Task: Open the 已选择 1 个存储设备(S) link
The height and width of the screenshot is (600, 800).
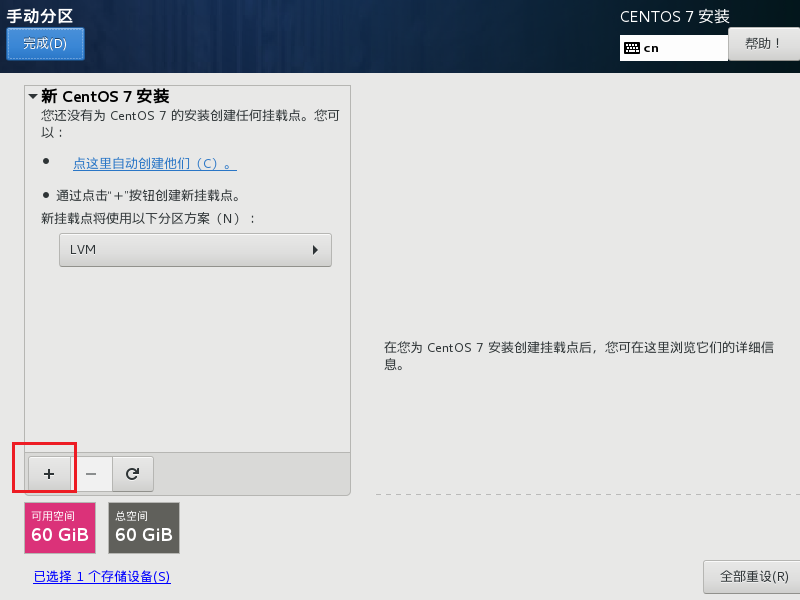Action: coord(102,577)
